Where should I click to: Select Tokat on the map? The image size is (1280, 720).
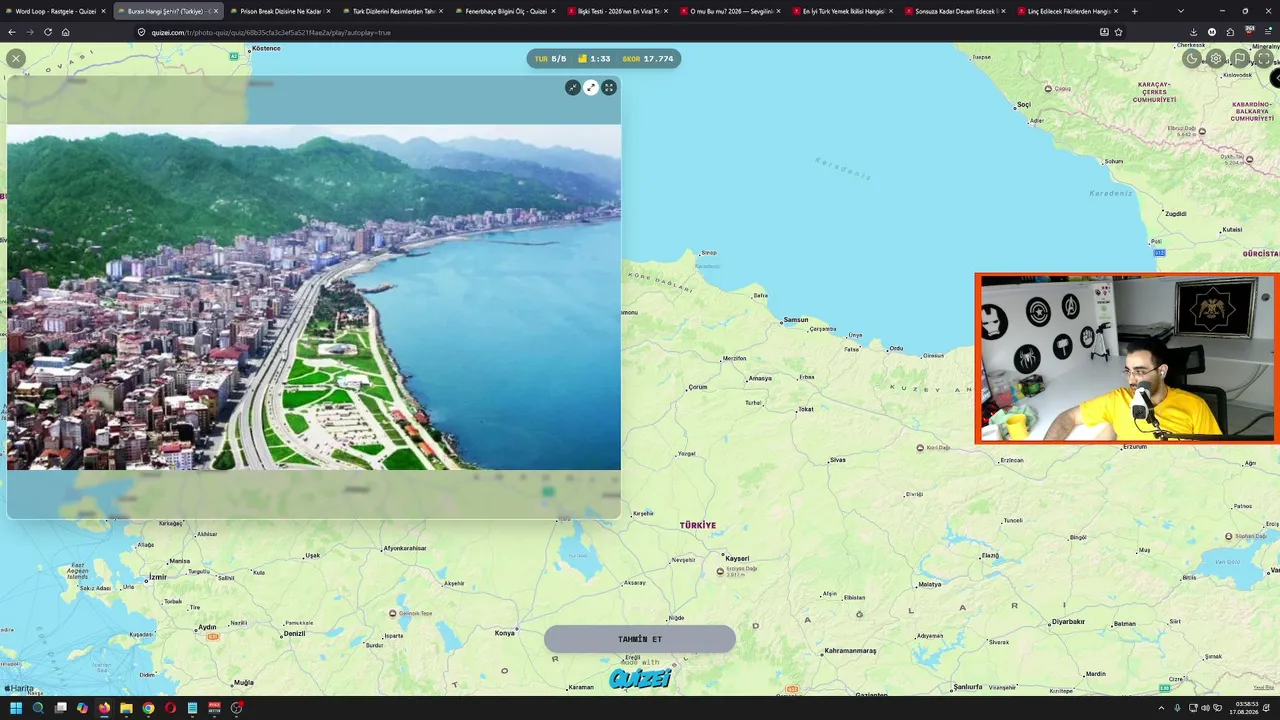805,409
